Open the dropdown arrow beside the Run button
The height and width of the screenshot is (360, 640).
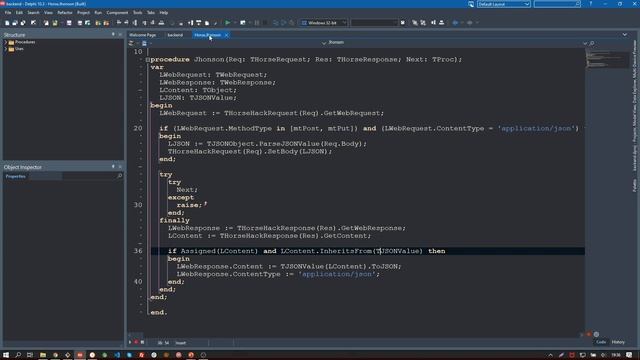(234, 23)
